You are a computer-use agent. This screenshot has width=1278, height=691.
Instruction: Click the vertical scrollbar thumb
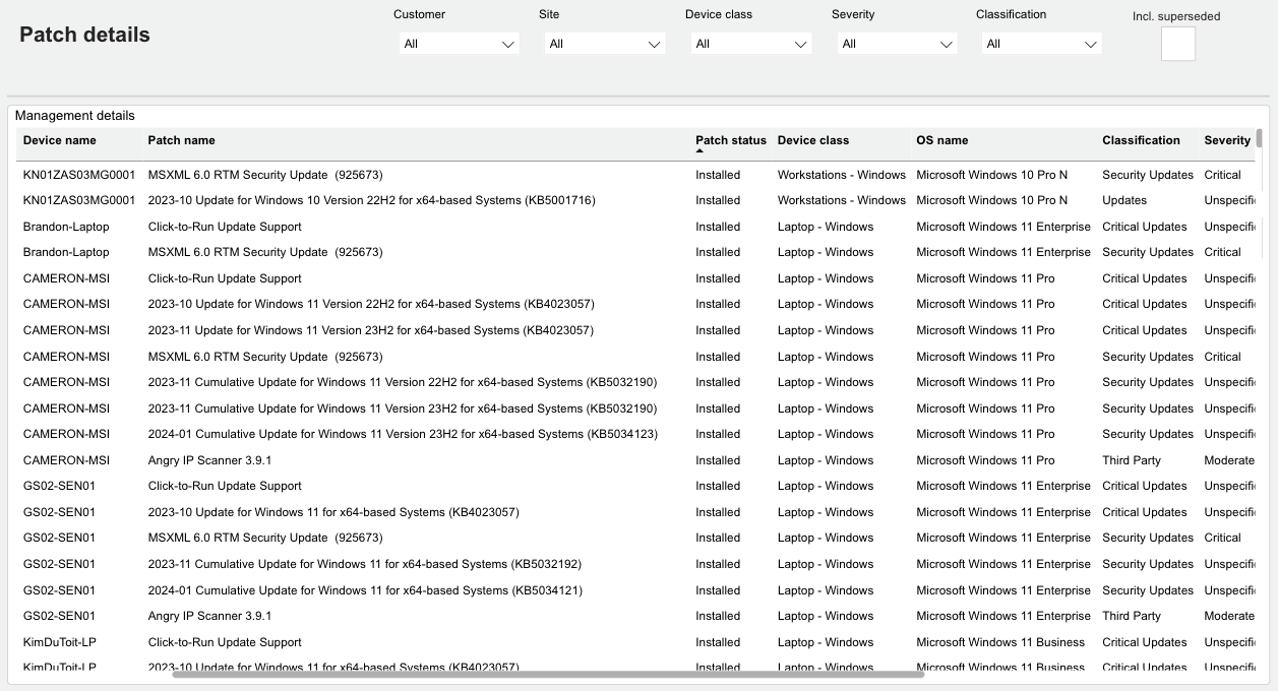pos(1259,138)
